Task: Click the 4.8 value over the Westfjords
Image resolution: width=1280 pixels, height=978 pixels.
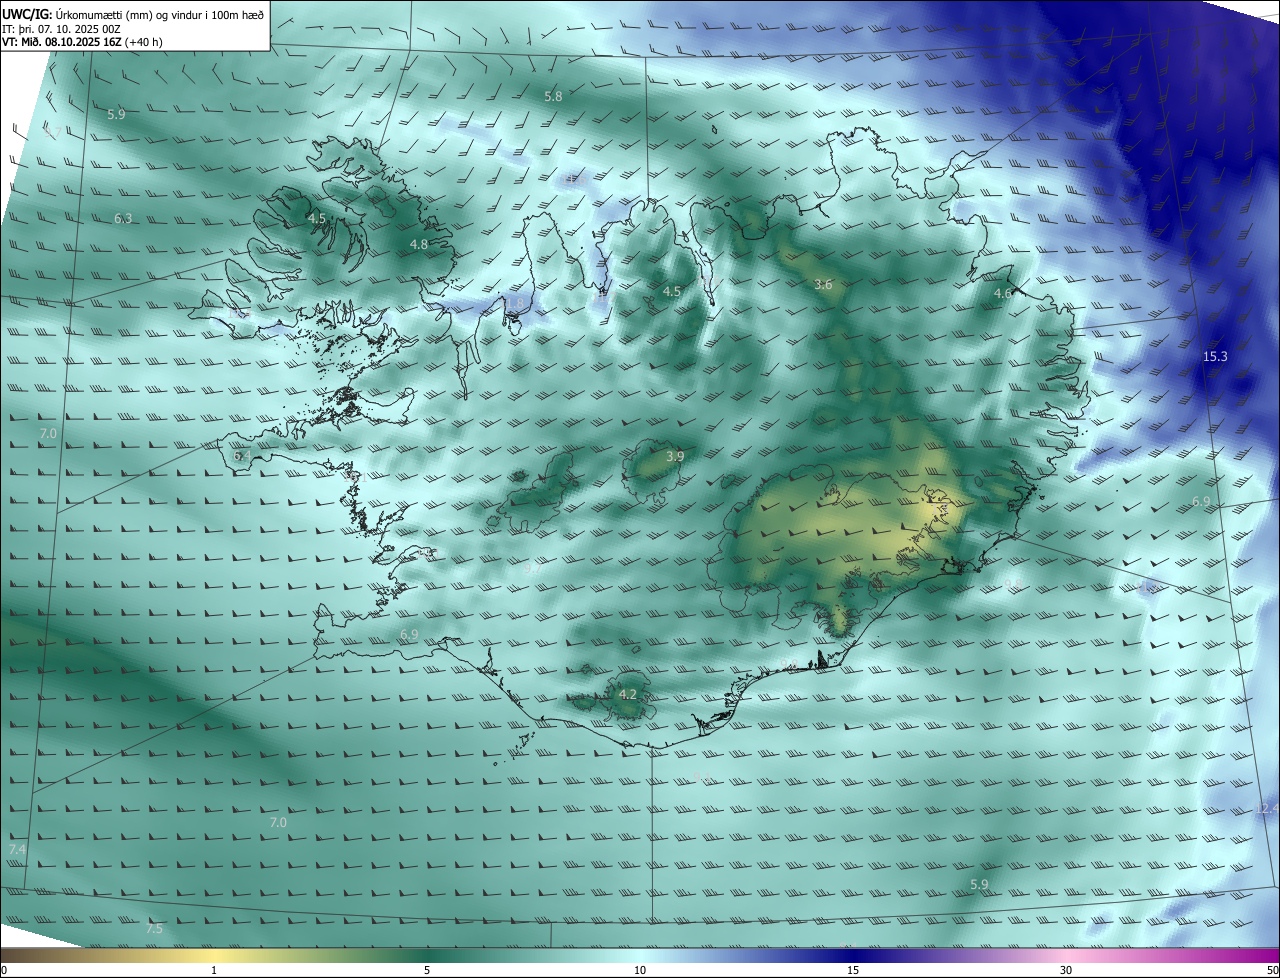Action: point(419,244)
